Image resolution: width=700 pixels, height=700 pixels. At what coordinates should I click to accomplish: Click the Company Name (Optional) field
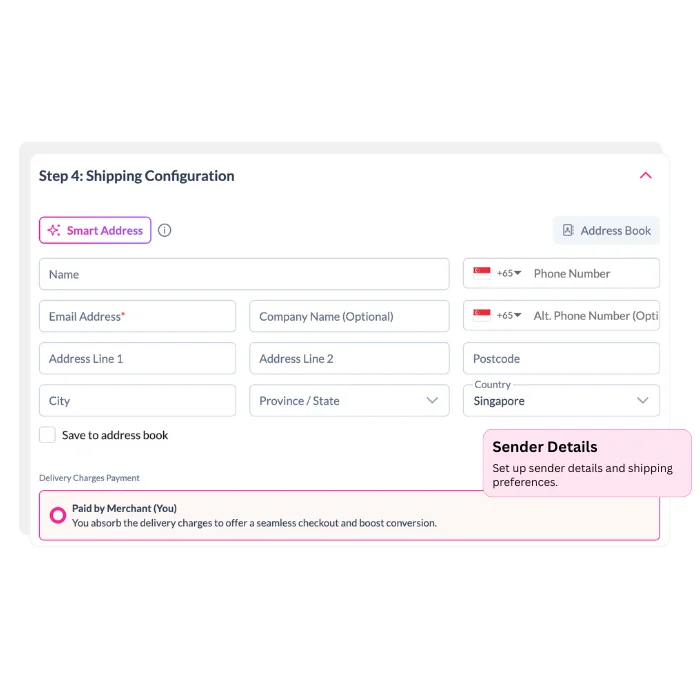coord(349,316)
